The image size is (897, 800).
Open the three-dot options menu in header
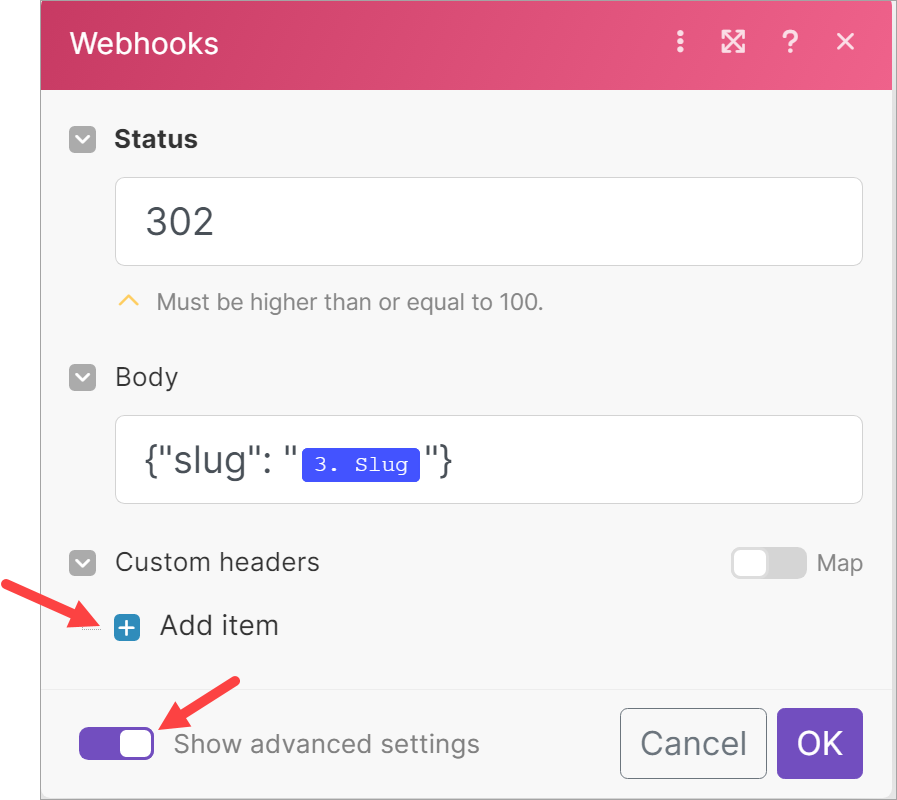(680, 42)
